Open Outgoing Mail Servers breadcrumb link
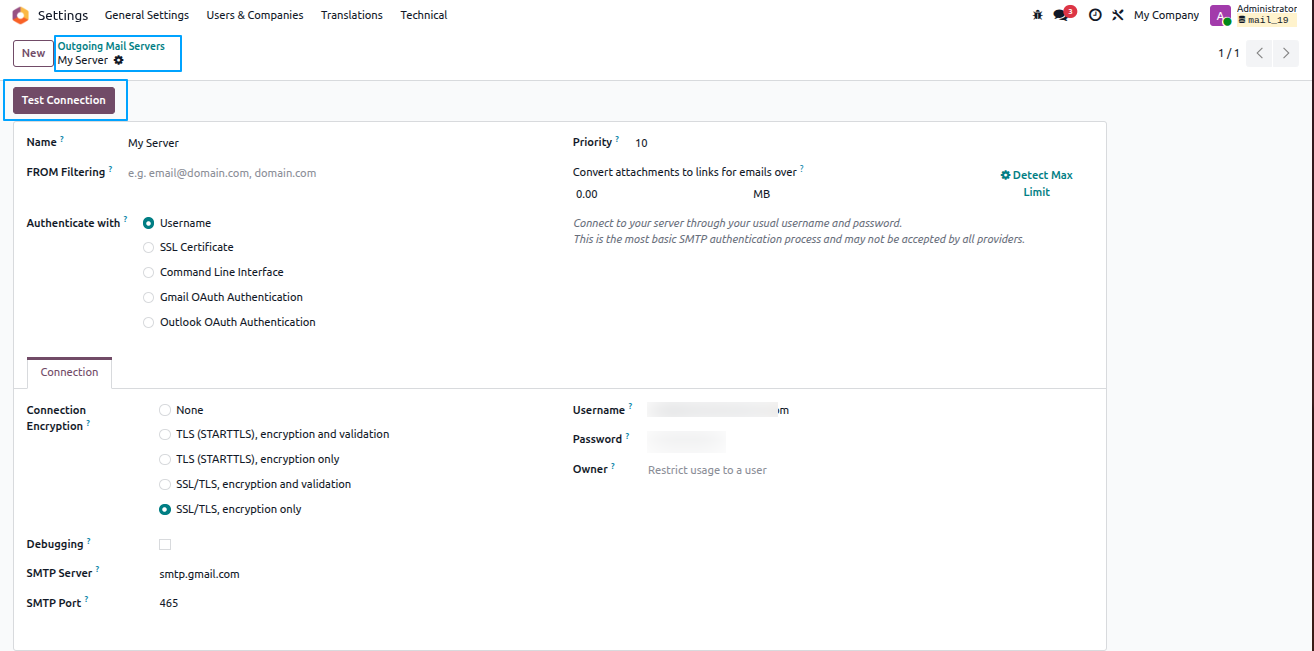The width and height of the screenshot is (1314, 651). [x=111, y=46]
